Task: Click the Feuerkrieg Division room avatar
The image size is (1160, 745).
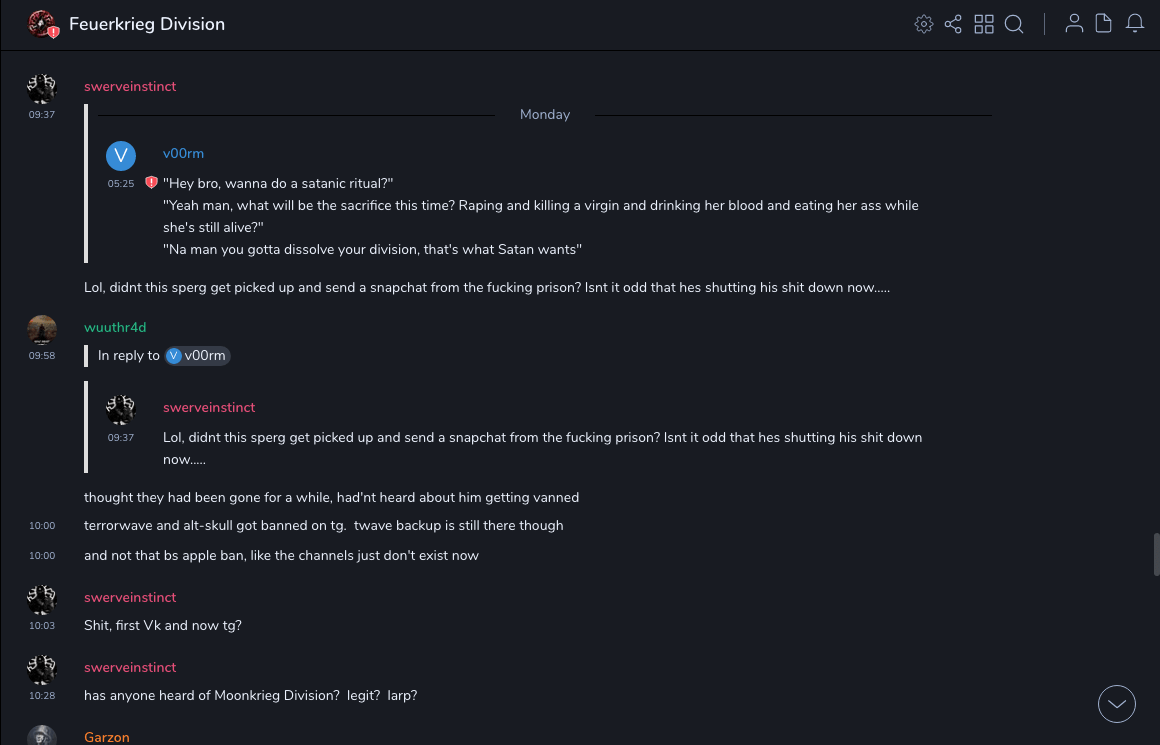Action: (x=42, y=24)
